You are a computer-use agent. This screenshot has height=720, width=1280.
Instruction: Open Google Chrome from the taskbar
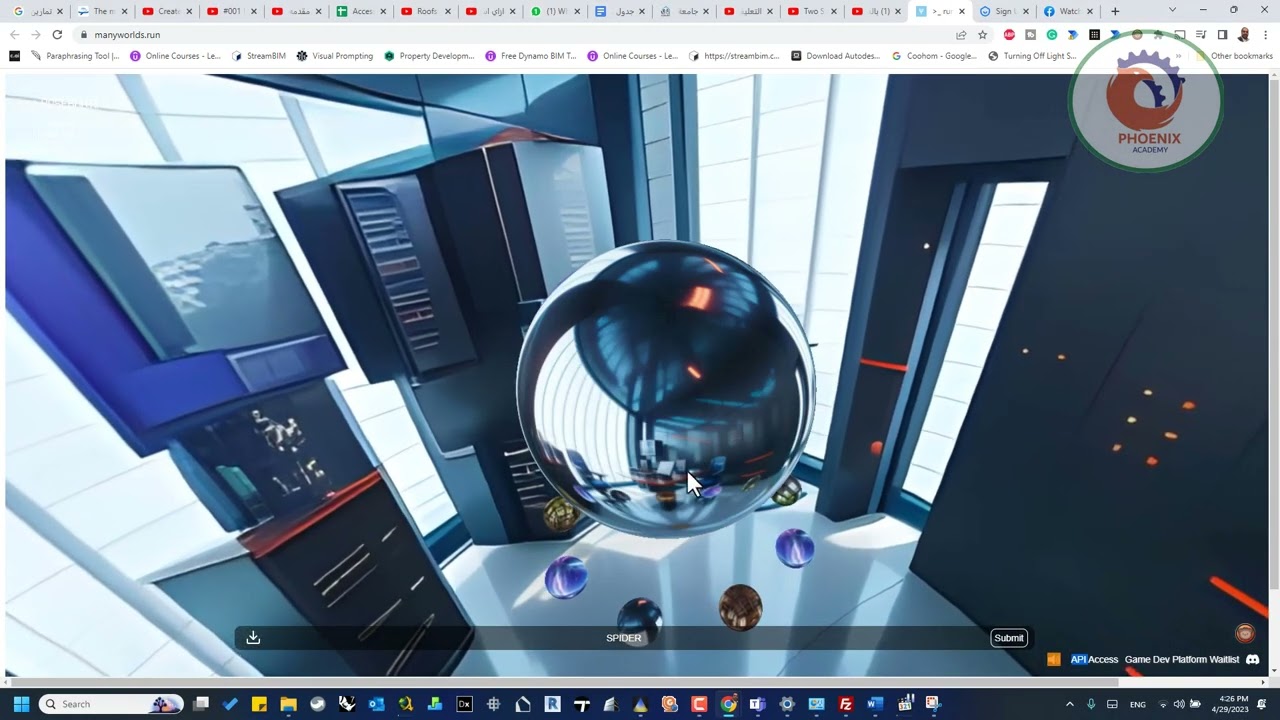728,704
